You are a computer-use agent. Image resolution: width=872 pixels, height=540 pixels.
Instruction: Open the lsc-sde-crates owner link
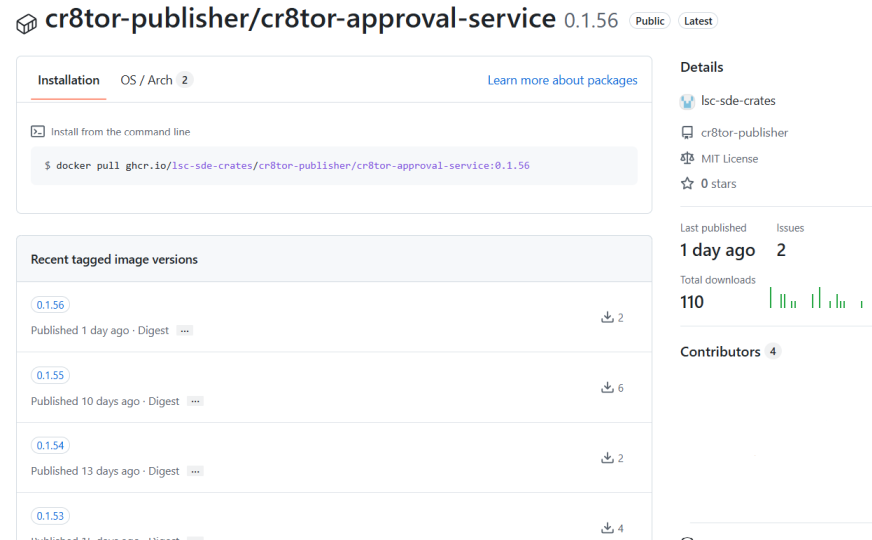[x=738, y=101]
